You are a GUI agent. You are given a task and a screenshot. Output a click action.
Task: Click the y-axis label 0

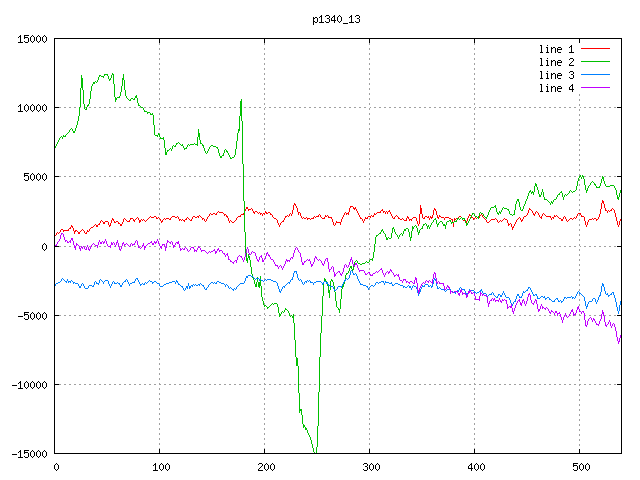[x=44, y=247]
